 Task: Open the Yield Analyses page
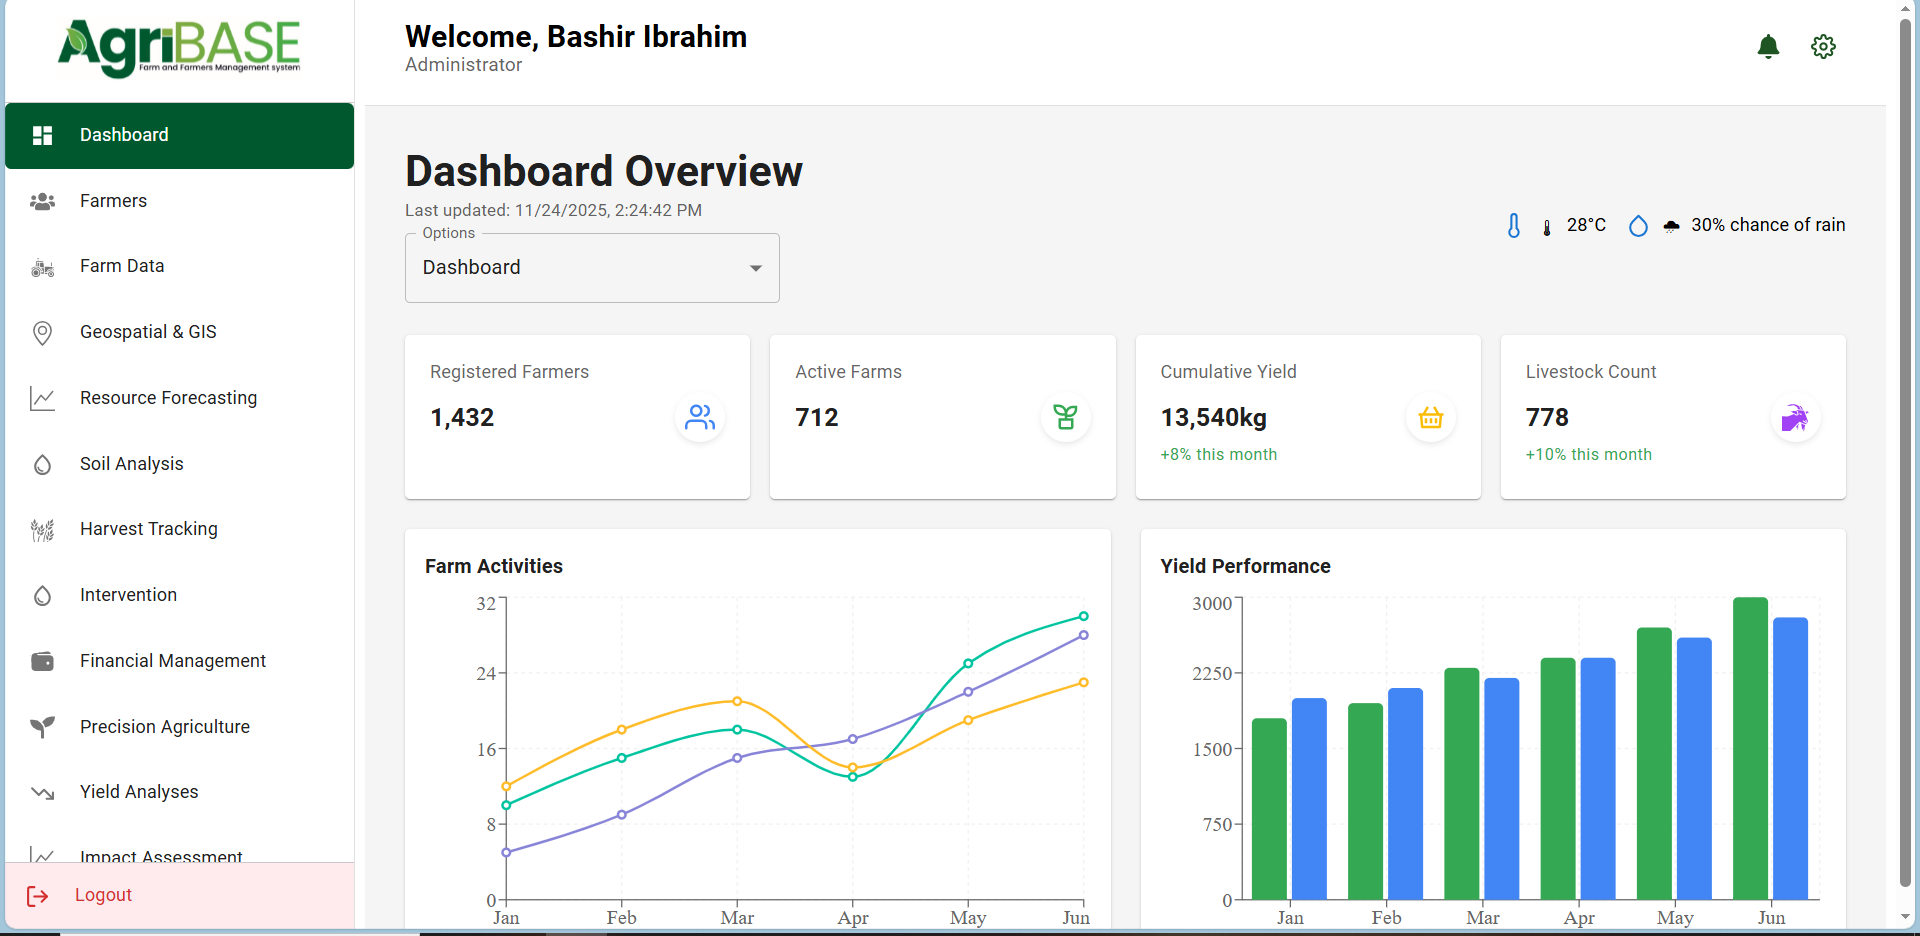(x=139, y=792)
